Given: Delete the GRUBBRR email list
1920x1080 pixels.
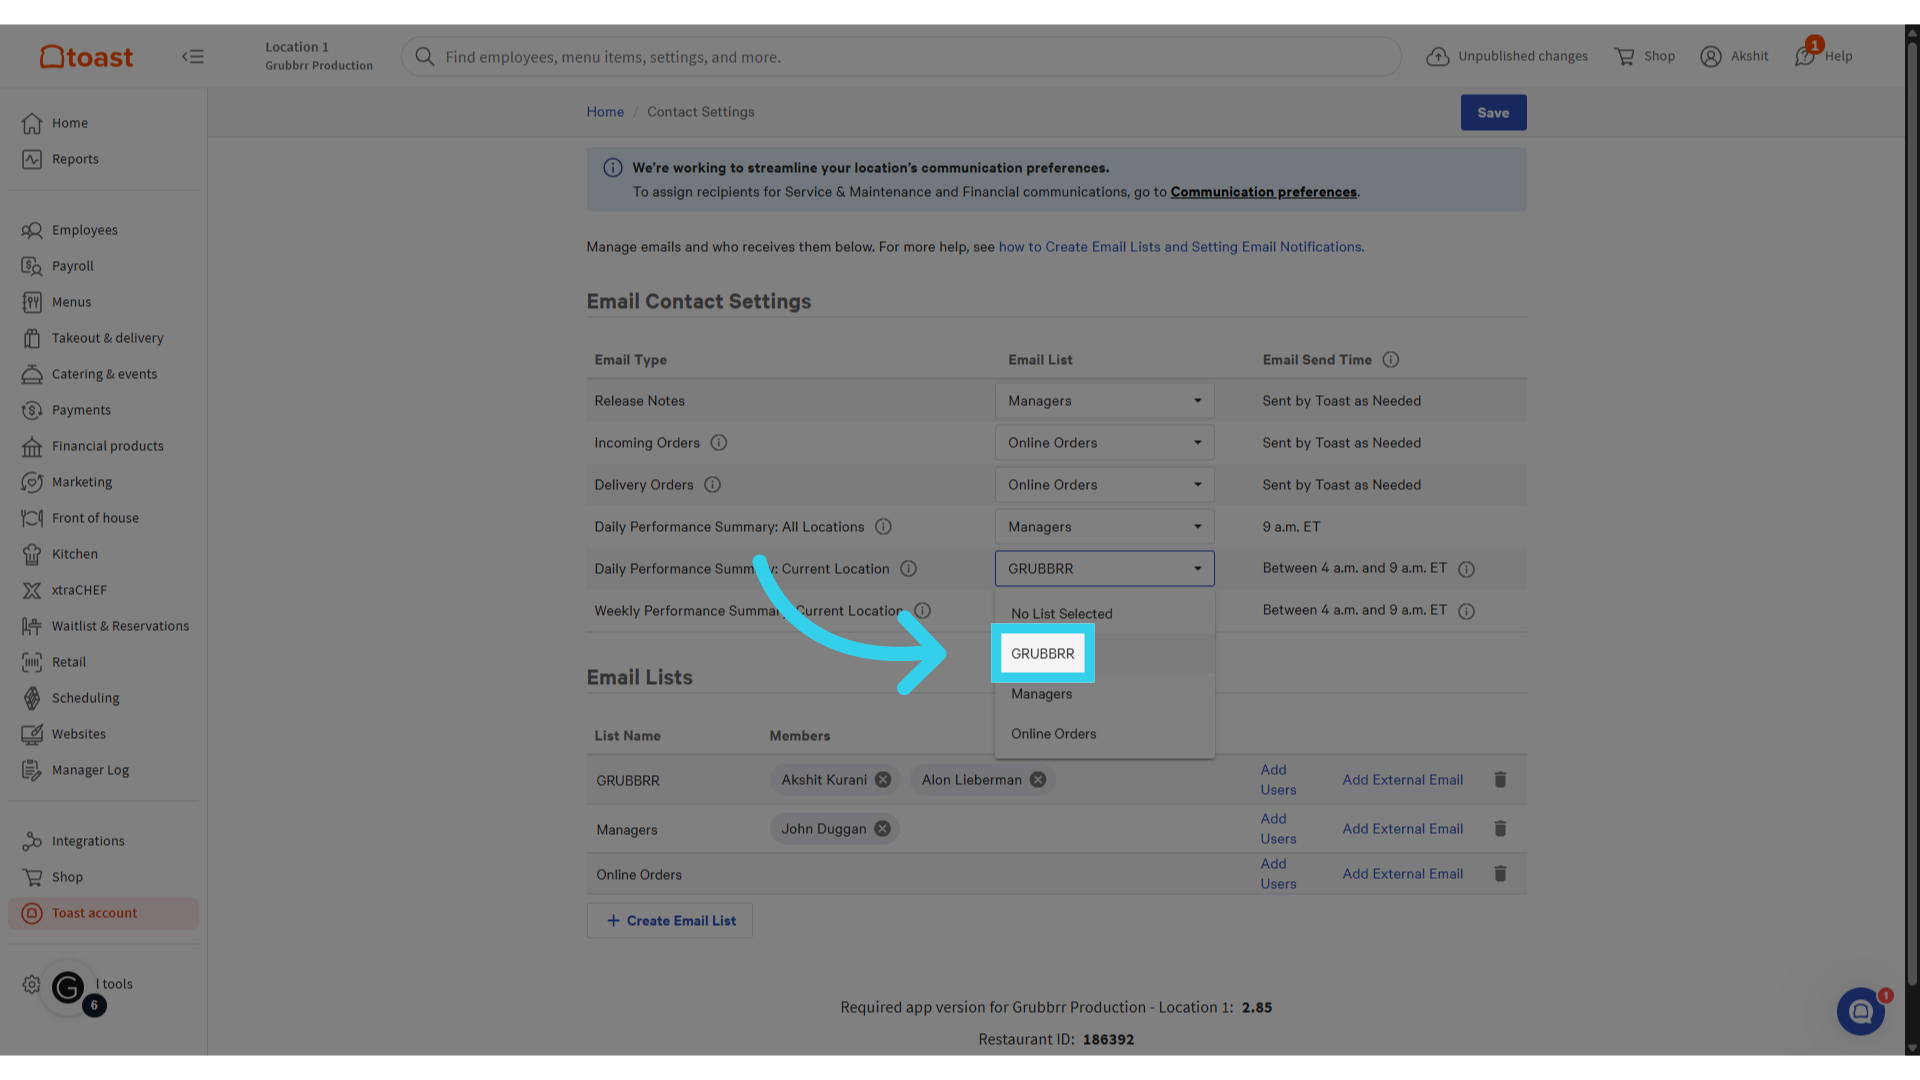Looking at the screenshot, I should tap(1500, 780).
